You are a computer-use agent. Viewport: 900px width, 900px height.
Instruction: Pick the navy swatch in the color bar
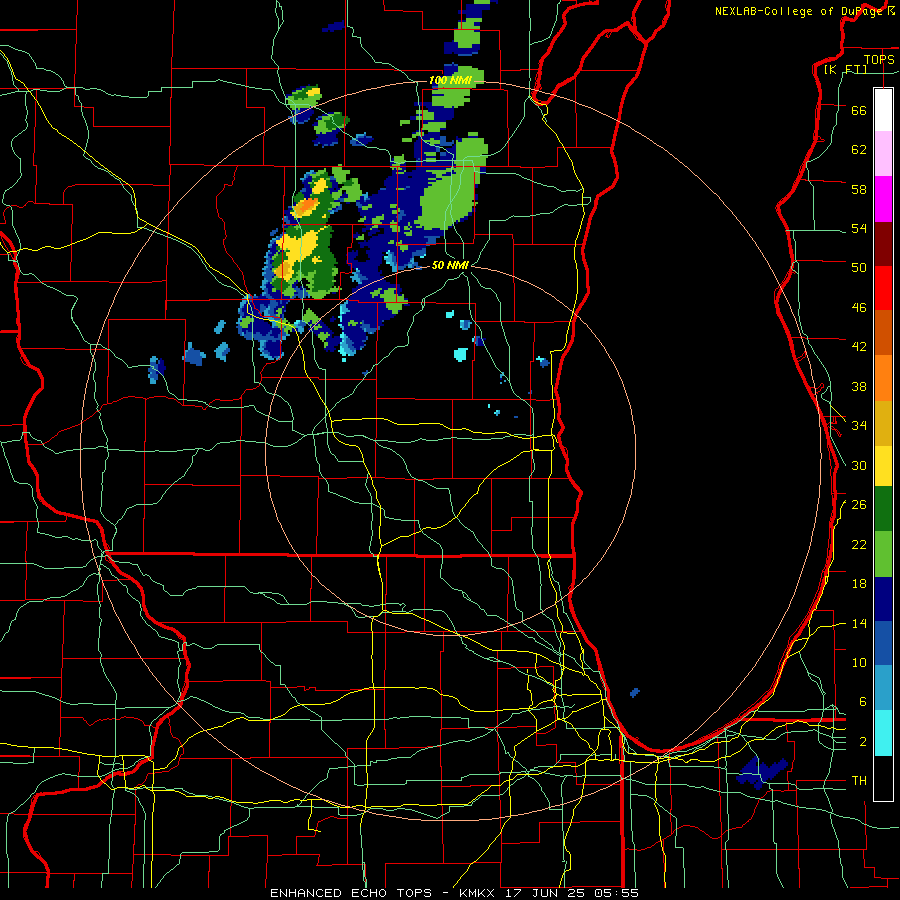[883, 599]
